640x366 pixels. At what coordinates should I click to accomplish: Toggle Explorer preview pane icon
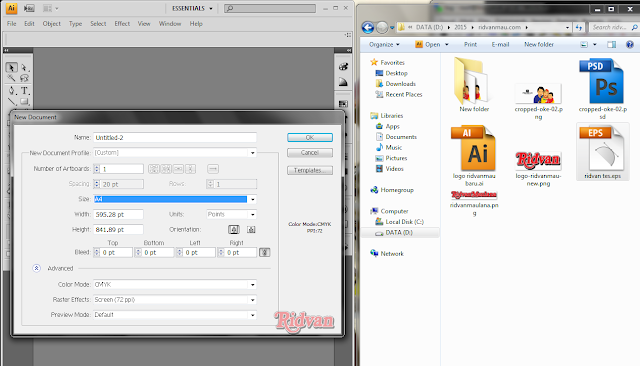pos(611,44)
